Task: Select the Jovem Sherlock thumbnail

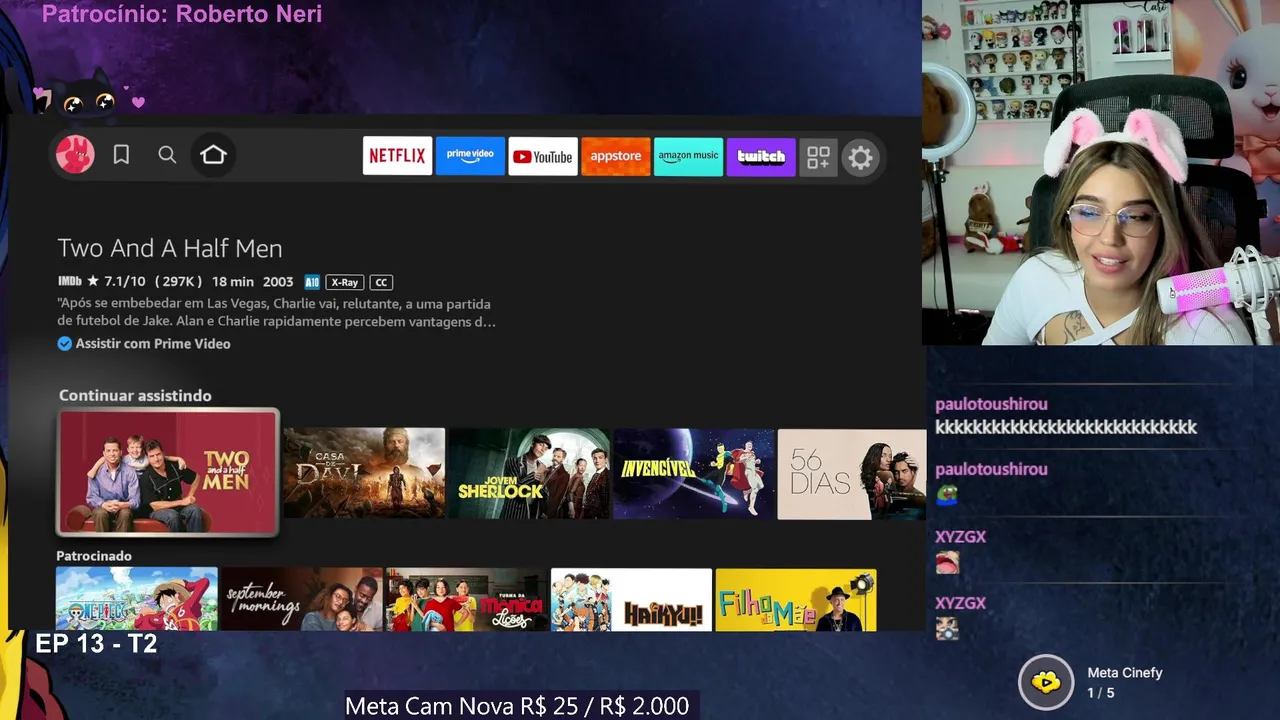Action: pyautogui.click(x=529, y=473)
